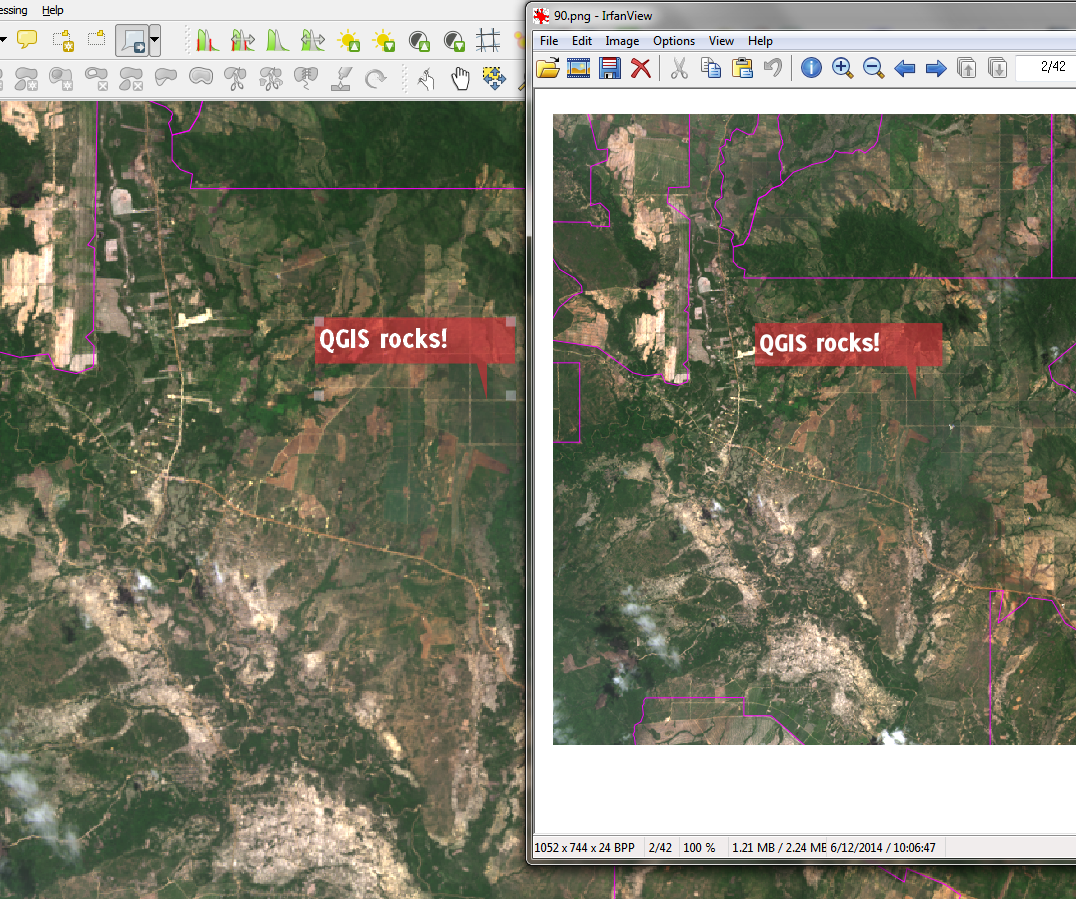
Task: Open the georeferencer grid tool in QGIS
Action: 488,40
